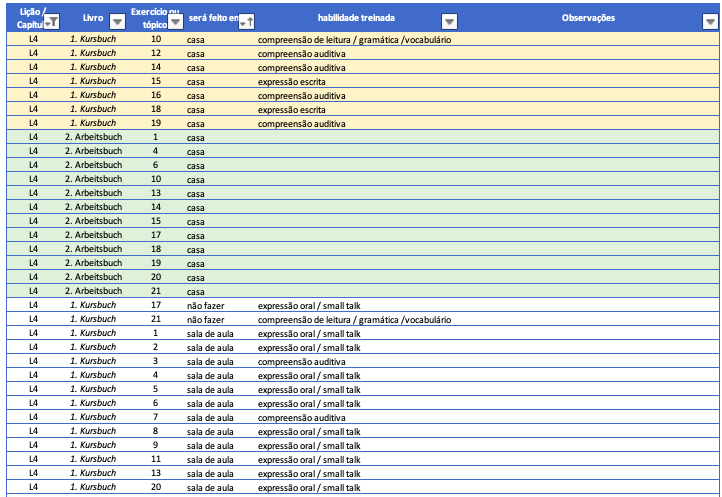Open the Lição / Capítulo filter dropdown

tap(52, 21)
